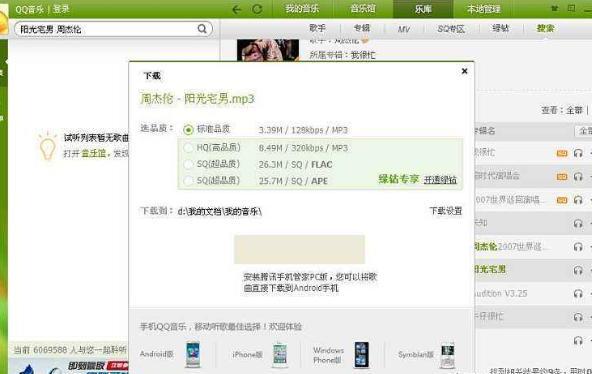Switch to the 我的音乐 tab
Image resolution: width=592 pixels, height=374 pixels.
pos(302,9)
